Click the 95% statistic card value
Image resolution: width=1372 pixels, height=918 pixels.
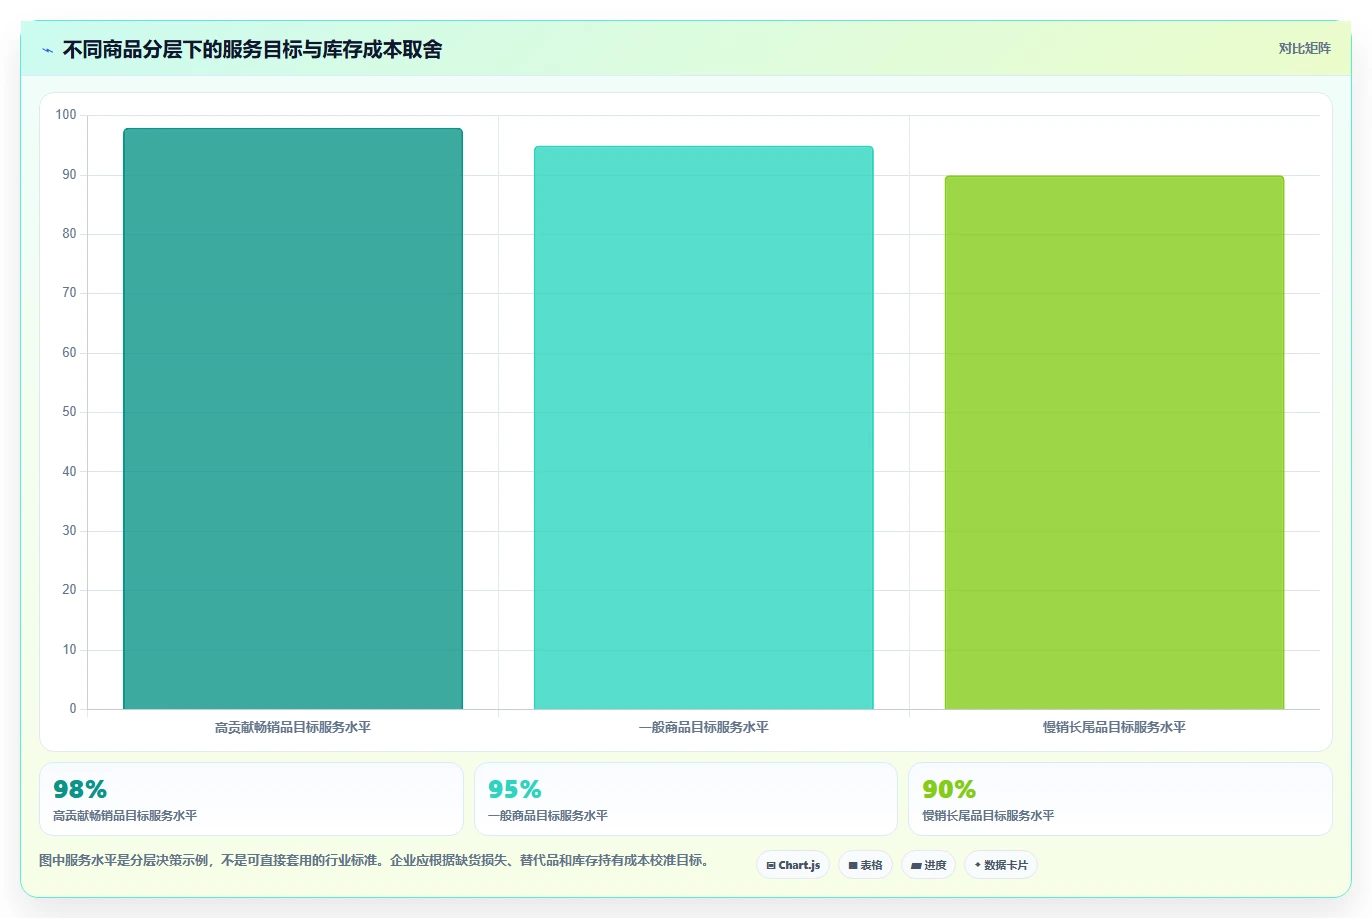point(515,789)
